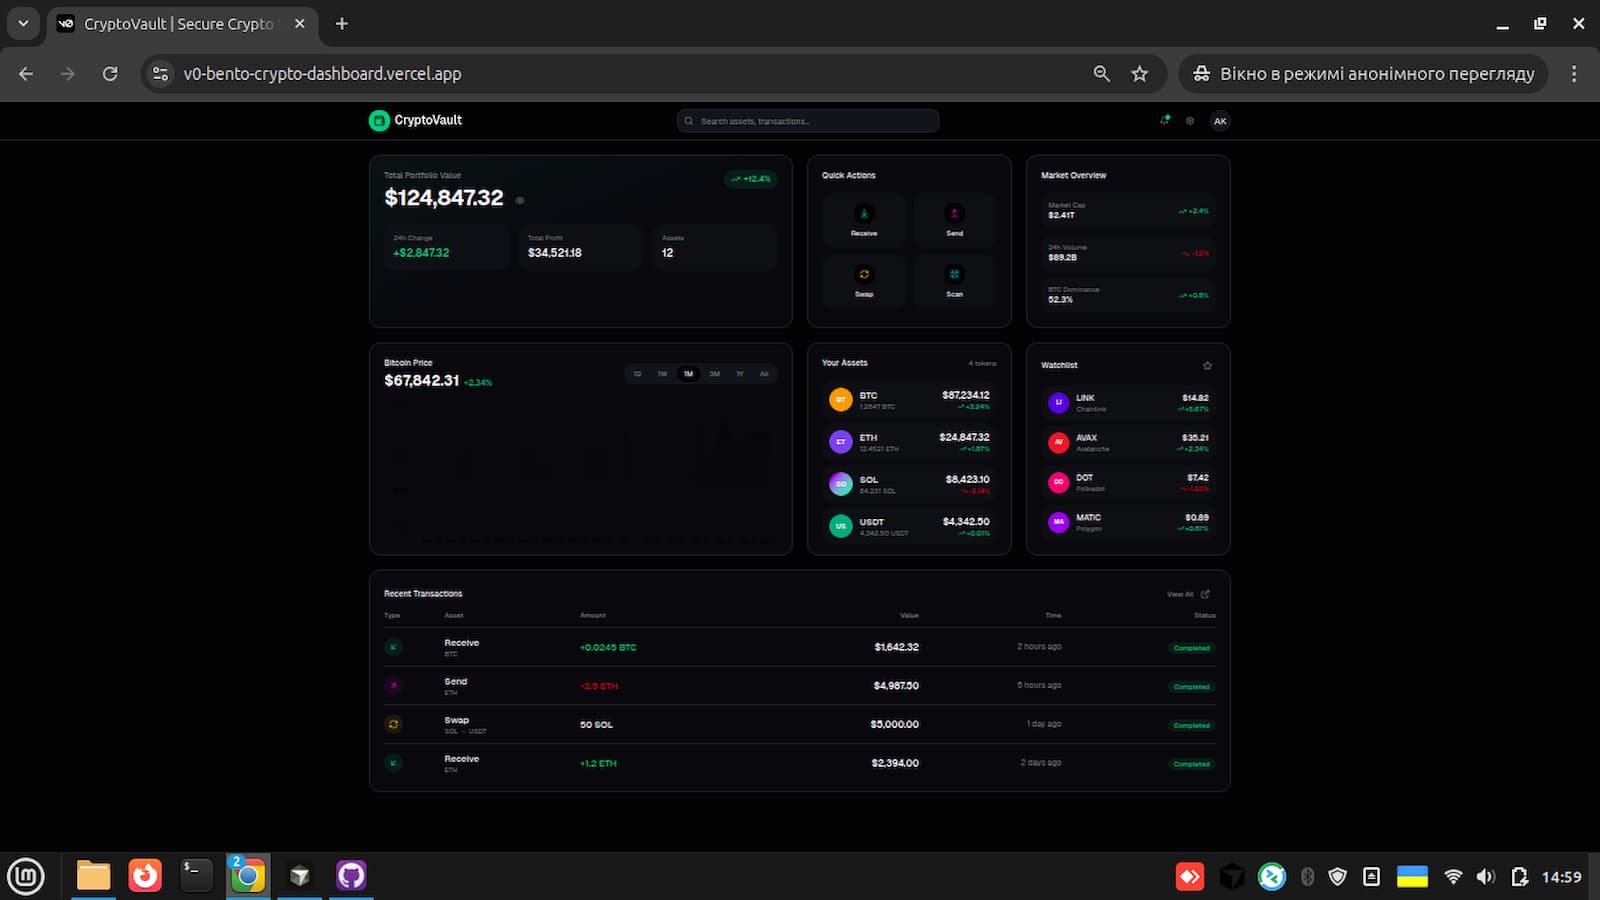Open AVAX Avalanche in Watchlist
This screenshot has width=1600, height=900.
tap(1128, 442)
